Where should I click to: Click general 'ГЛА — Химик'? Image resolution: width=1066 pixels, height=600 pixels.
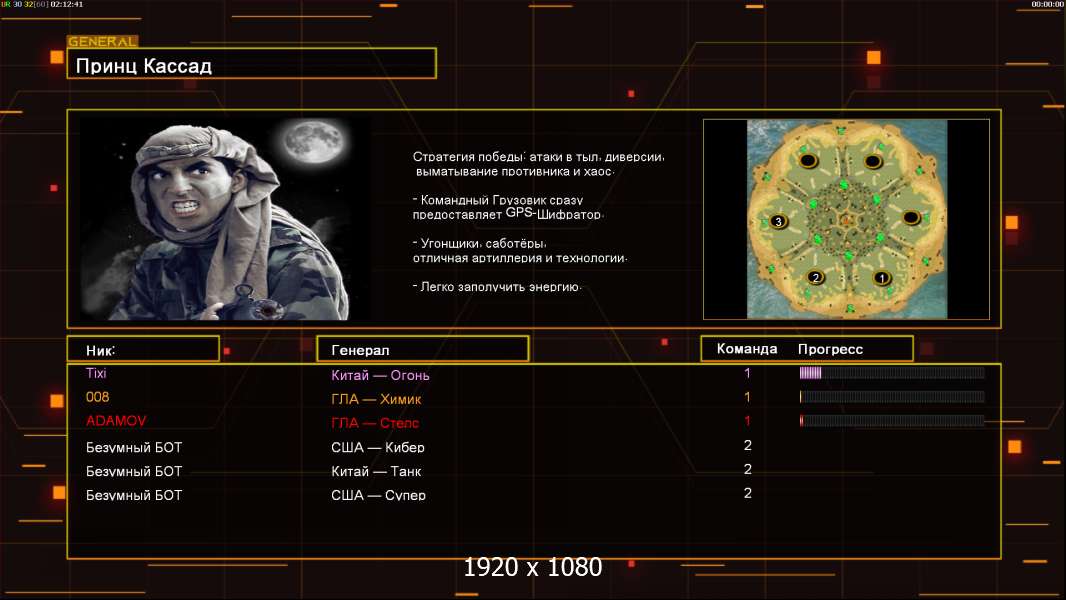(x=376, y=399)
